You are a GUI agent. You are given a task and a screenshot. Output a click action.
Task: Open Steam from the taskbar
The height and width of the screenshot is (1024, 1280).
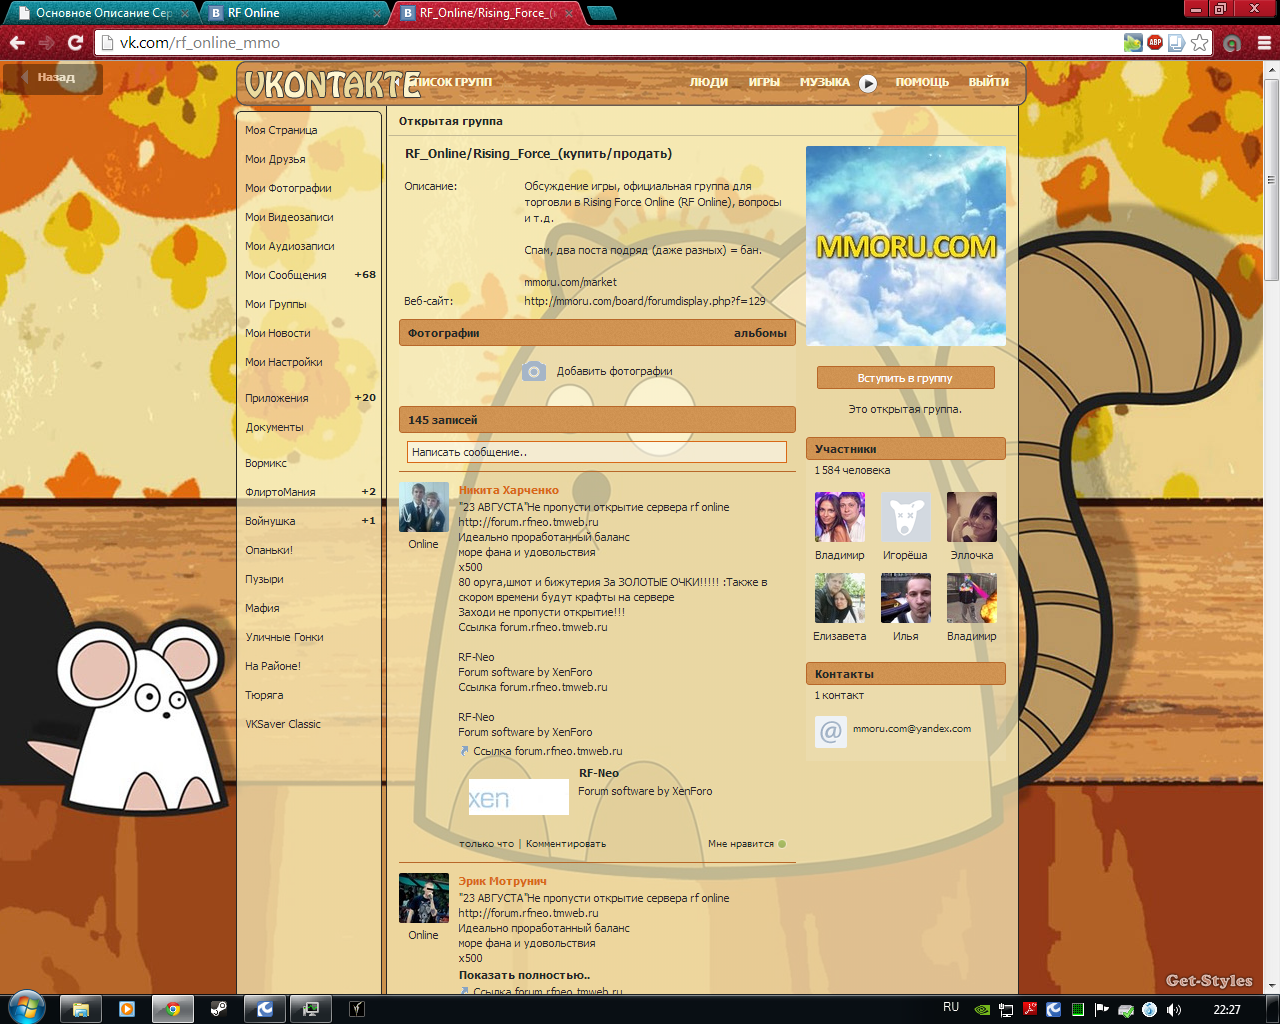219,1009
